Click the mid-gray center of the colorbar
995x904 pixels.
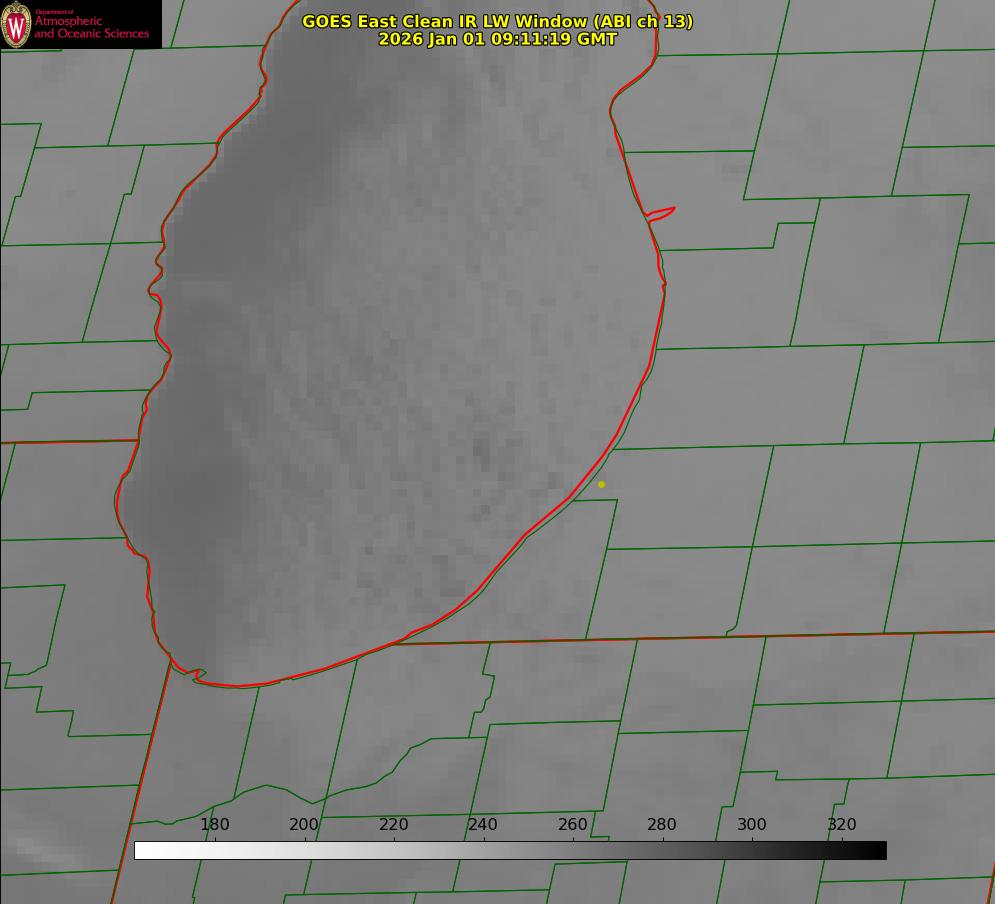tap(510, 850)
